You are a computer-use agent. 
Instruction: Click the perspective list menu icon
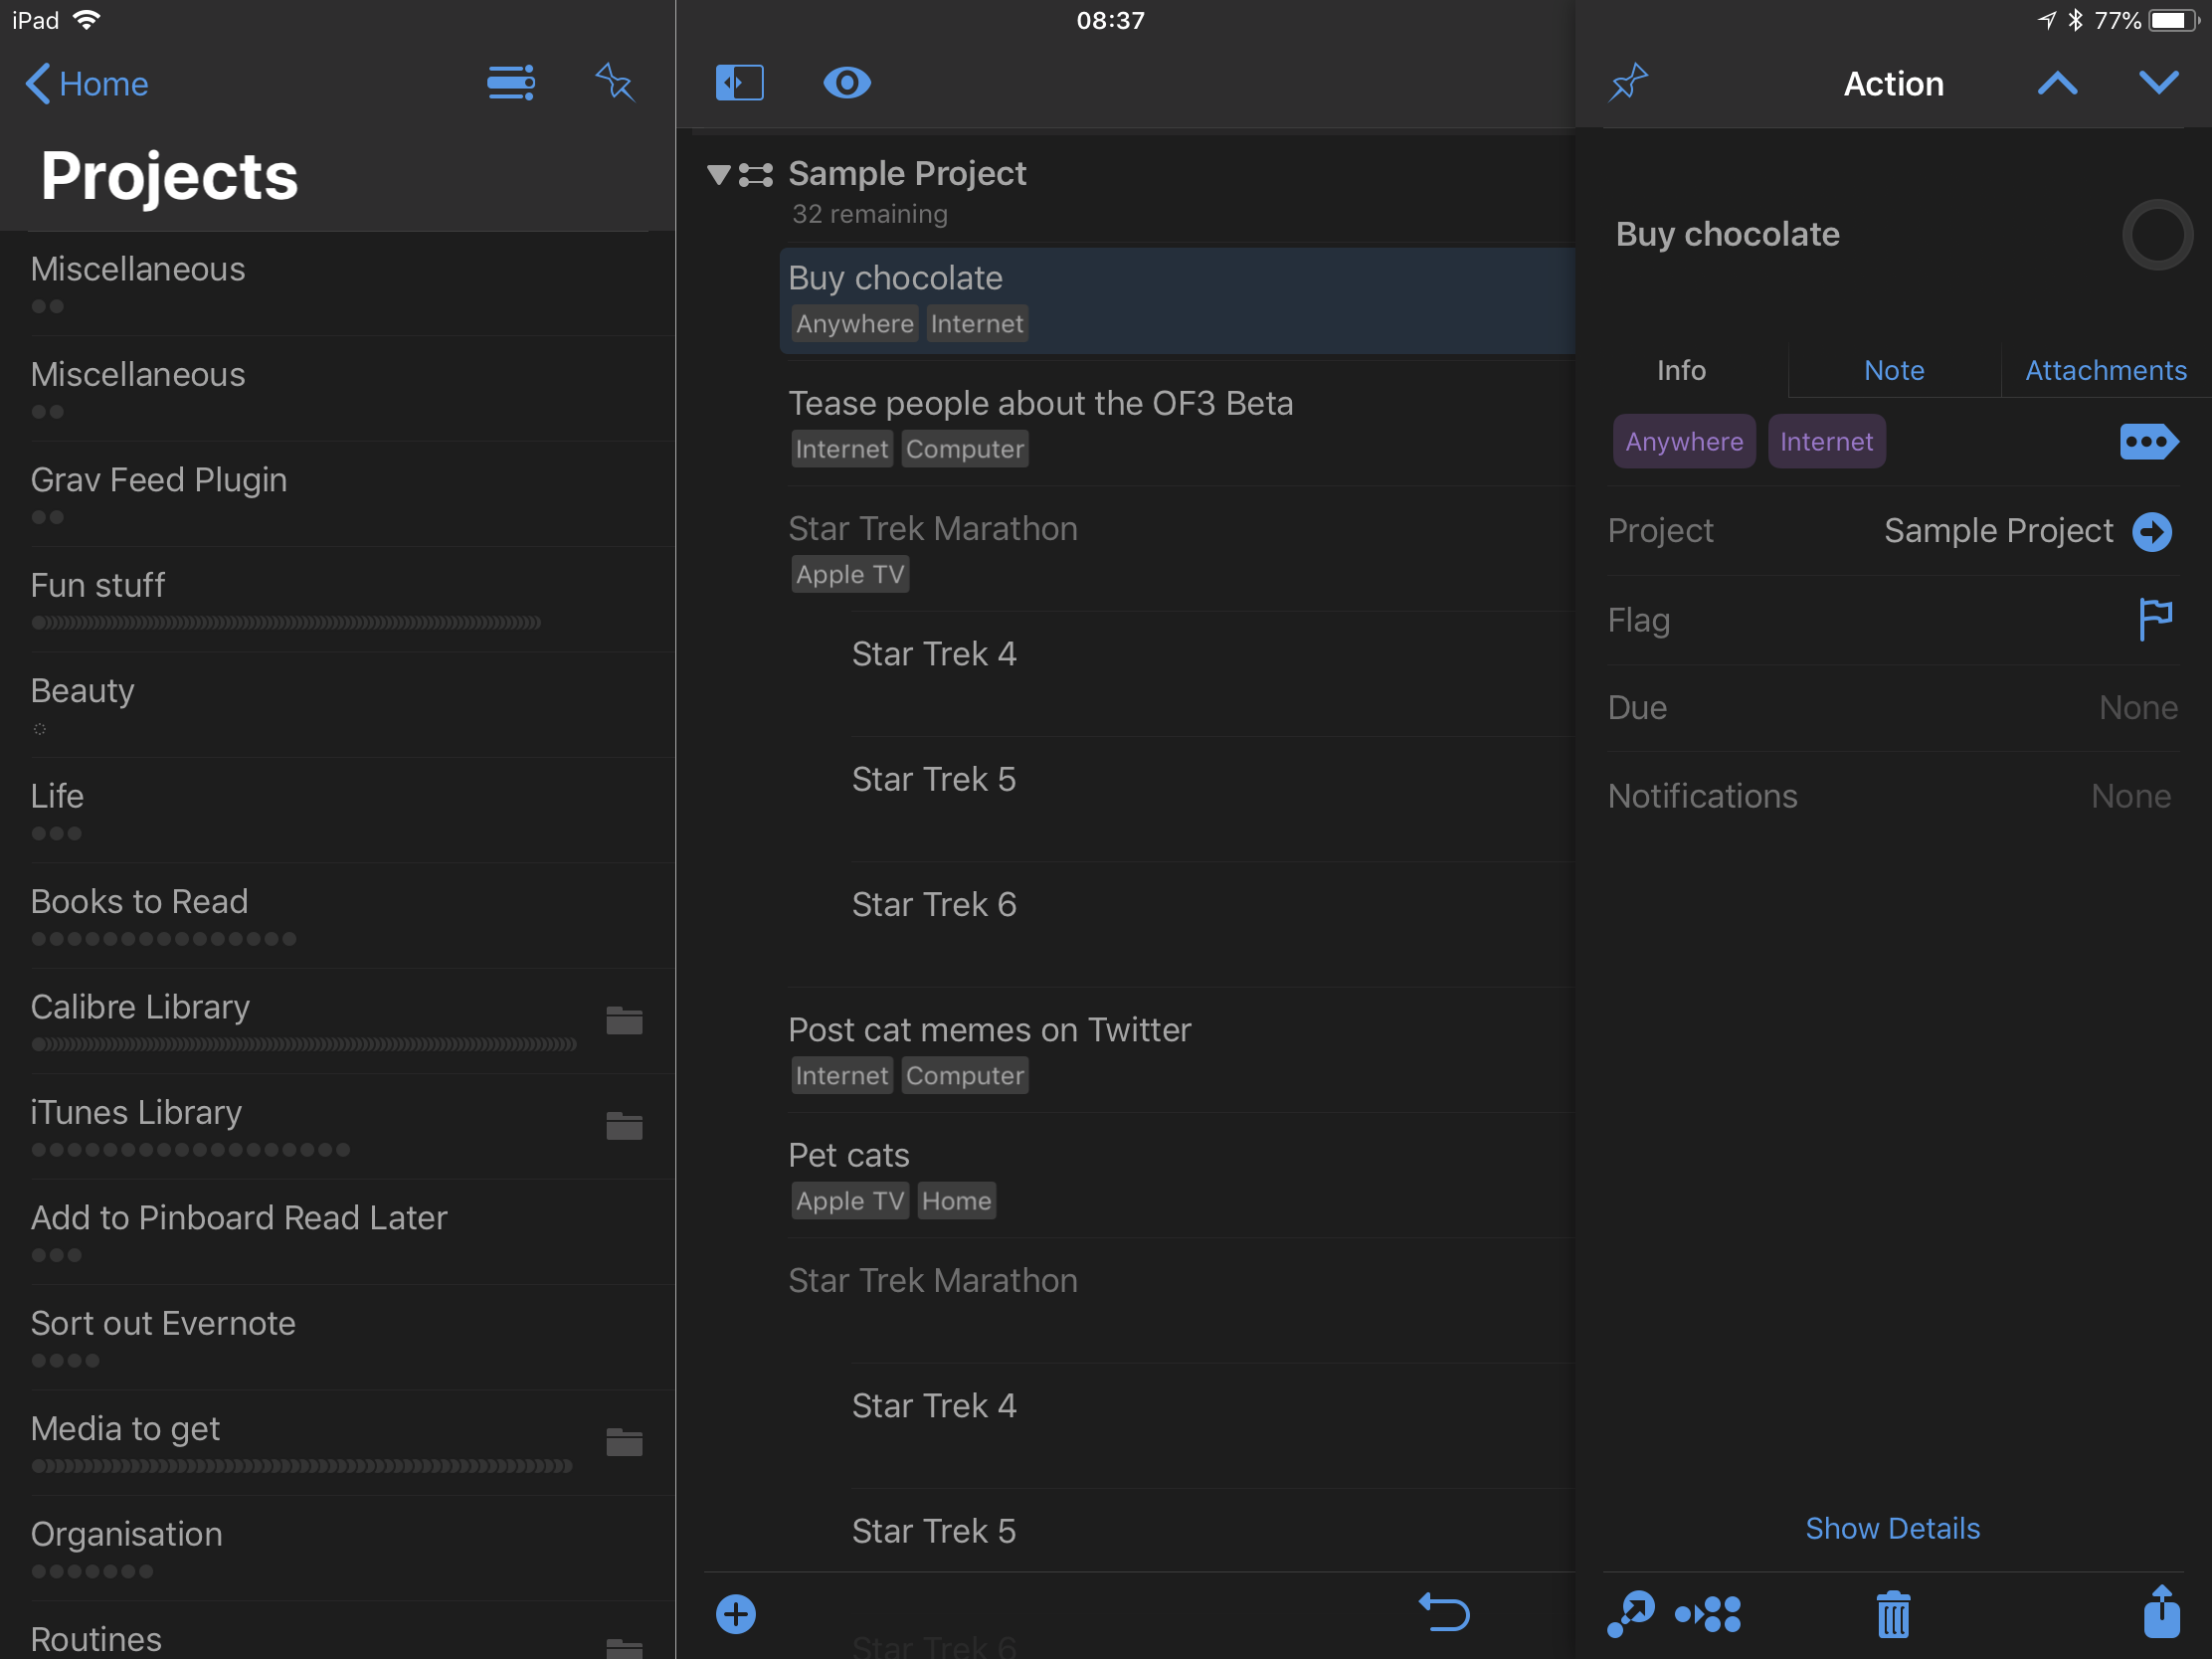pos(510,83)
